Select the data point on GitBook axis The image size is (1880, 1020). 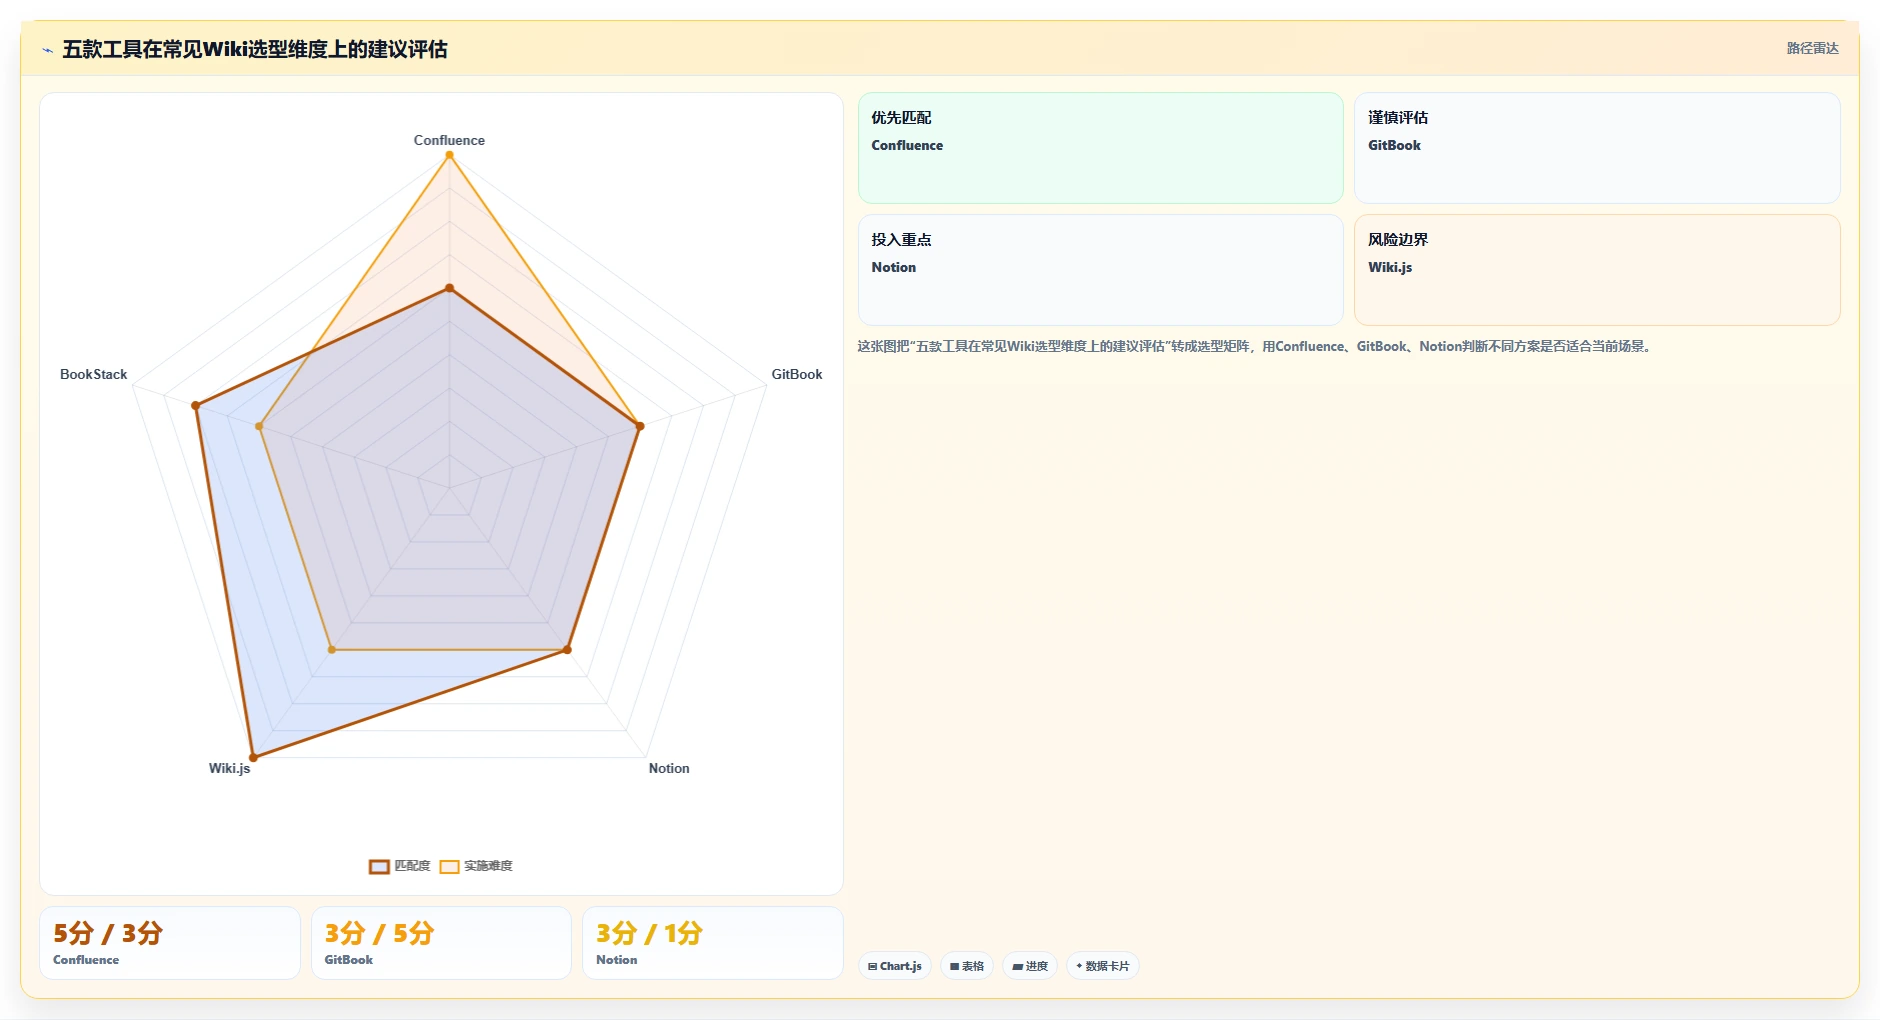(640, 426)
